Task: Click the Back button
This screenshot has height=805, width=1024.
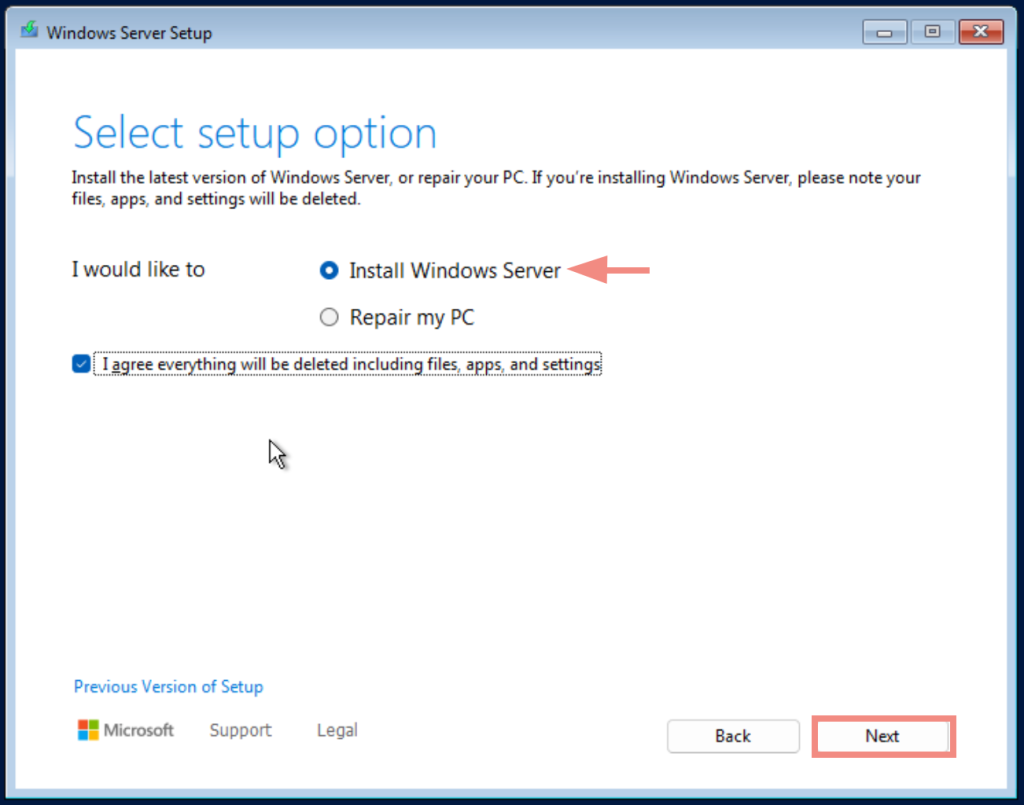Action: click(733, 736)
